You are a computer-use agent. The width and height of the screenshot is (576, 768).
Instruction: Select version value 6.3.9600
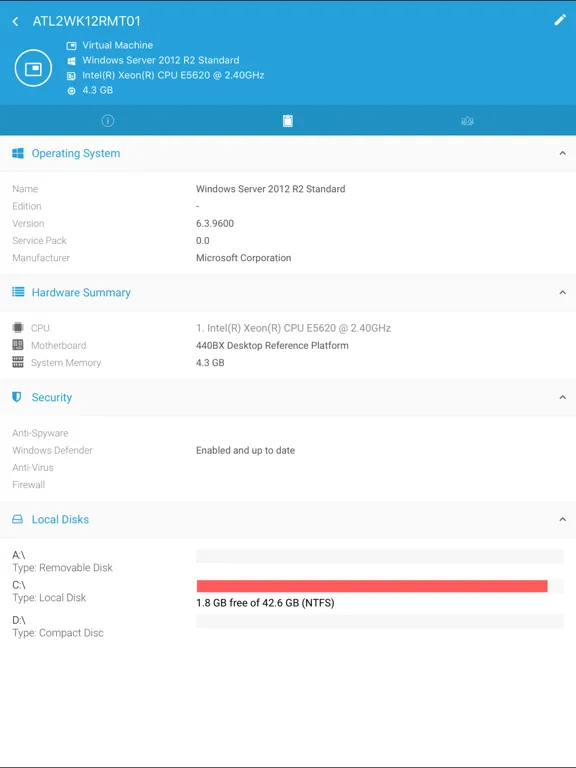pyautogui.click(x=215, y=223)
